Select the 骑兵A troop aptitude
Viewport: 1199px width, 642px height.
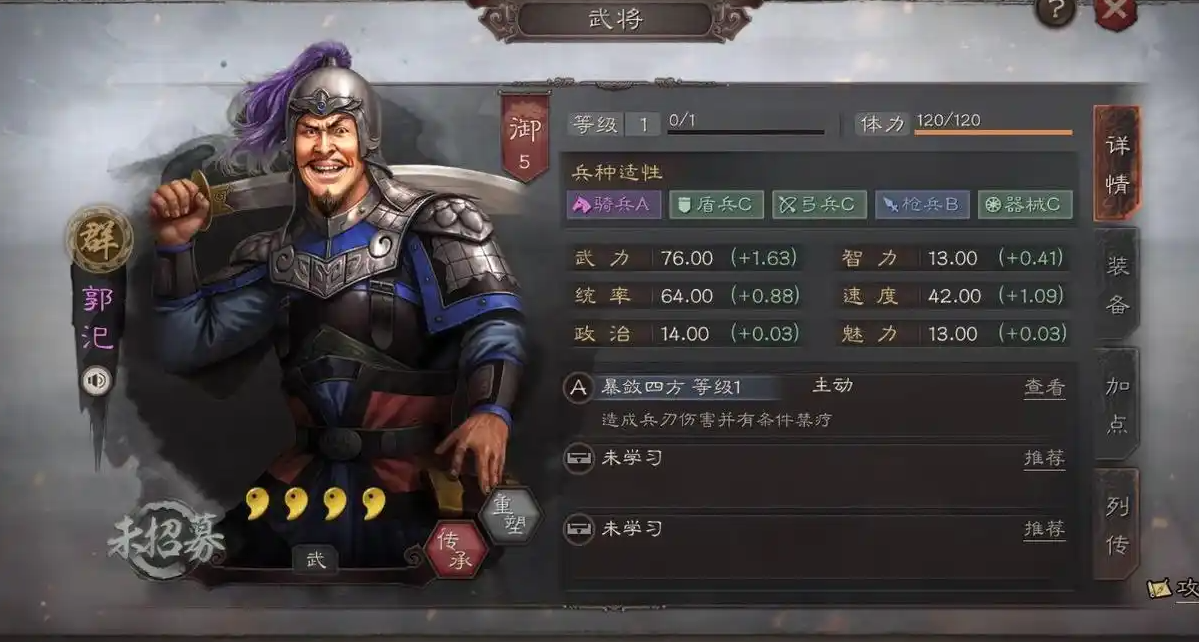tap(614, 205)
